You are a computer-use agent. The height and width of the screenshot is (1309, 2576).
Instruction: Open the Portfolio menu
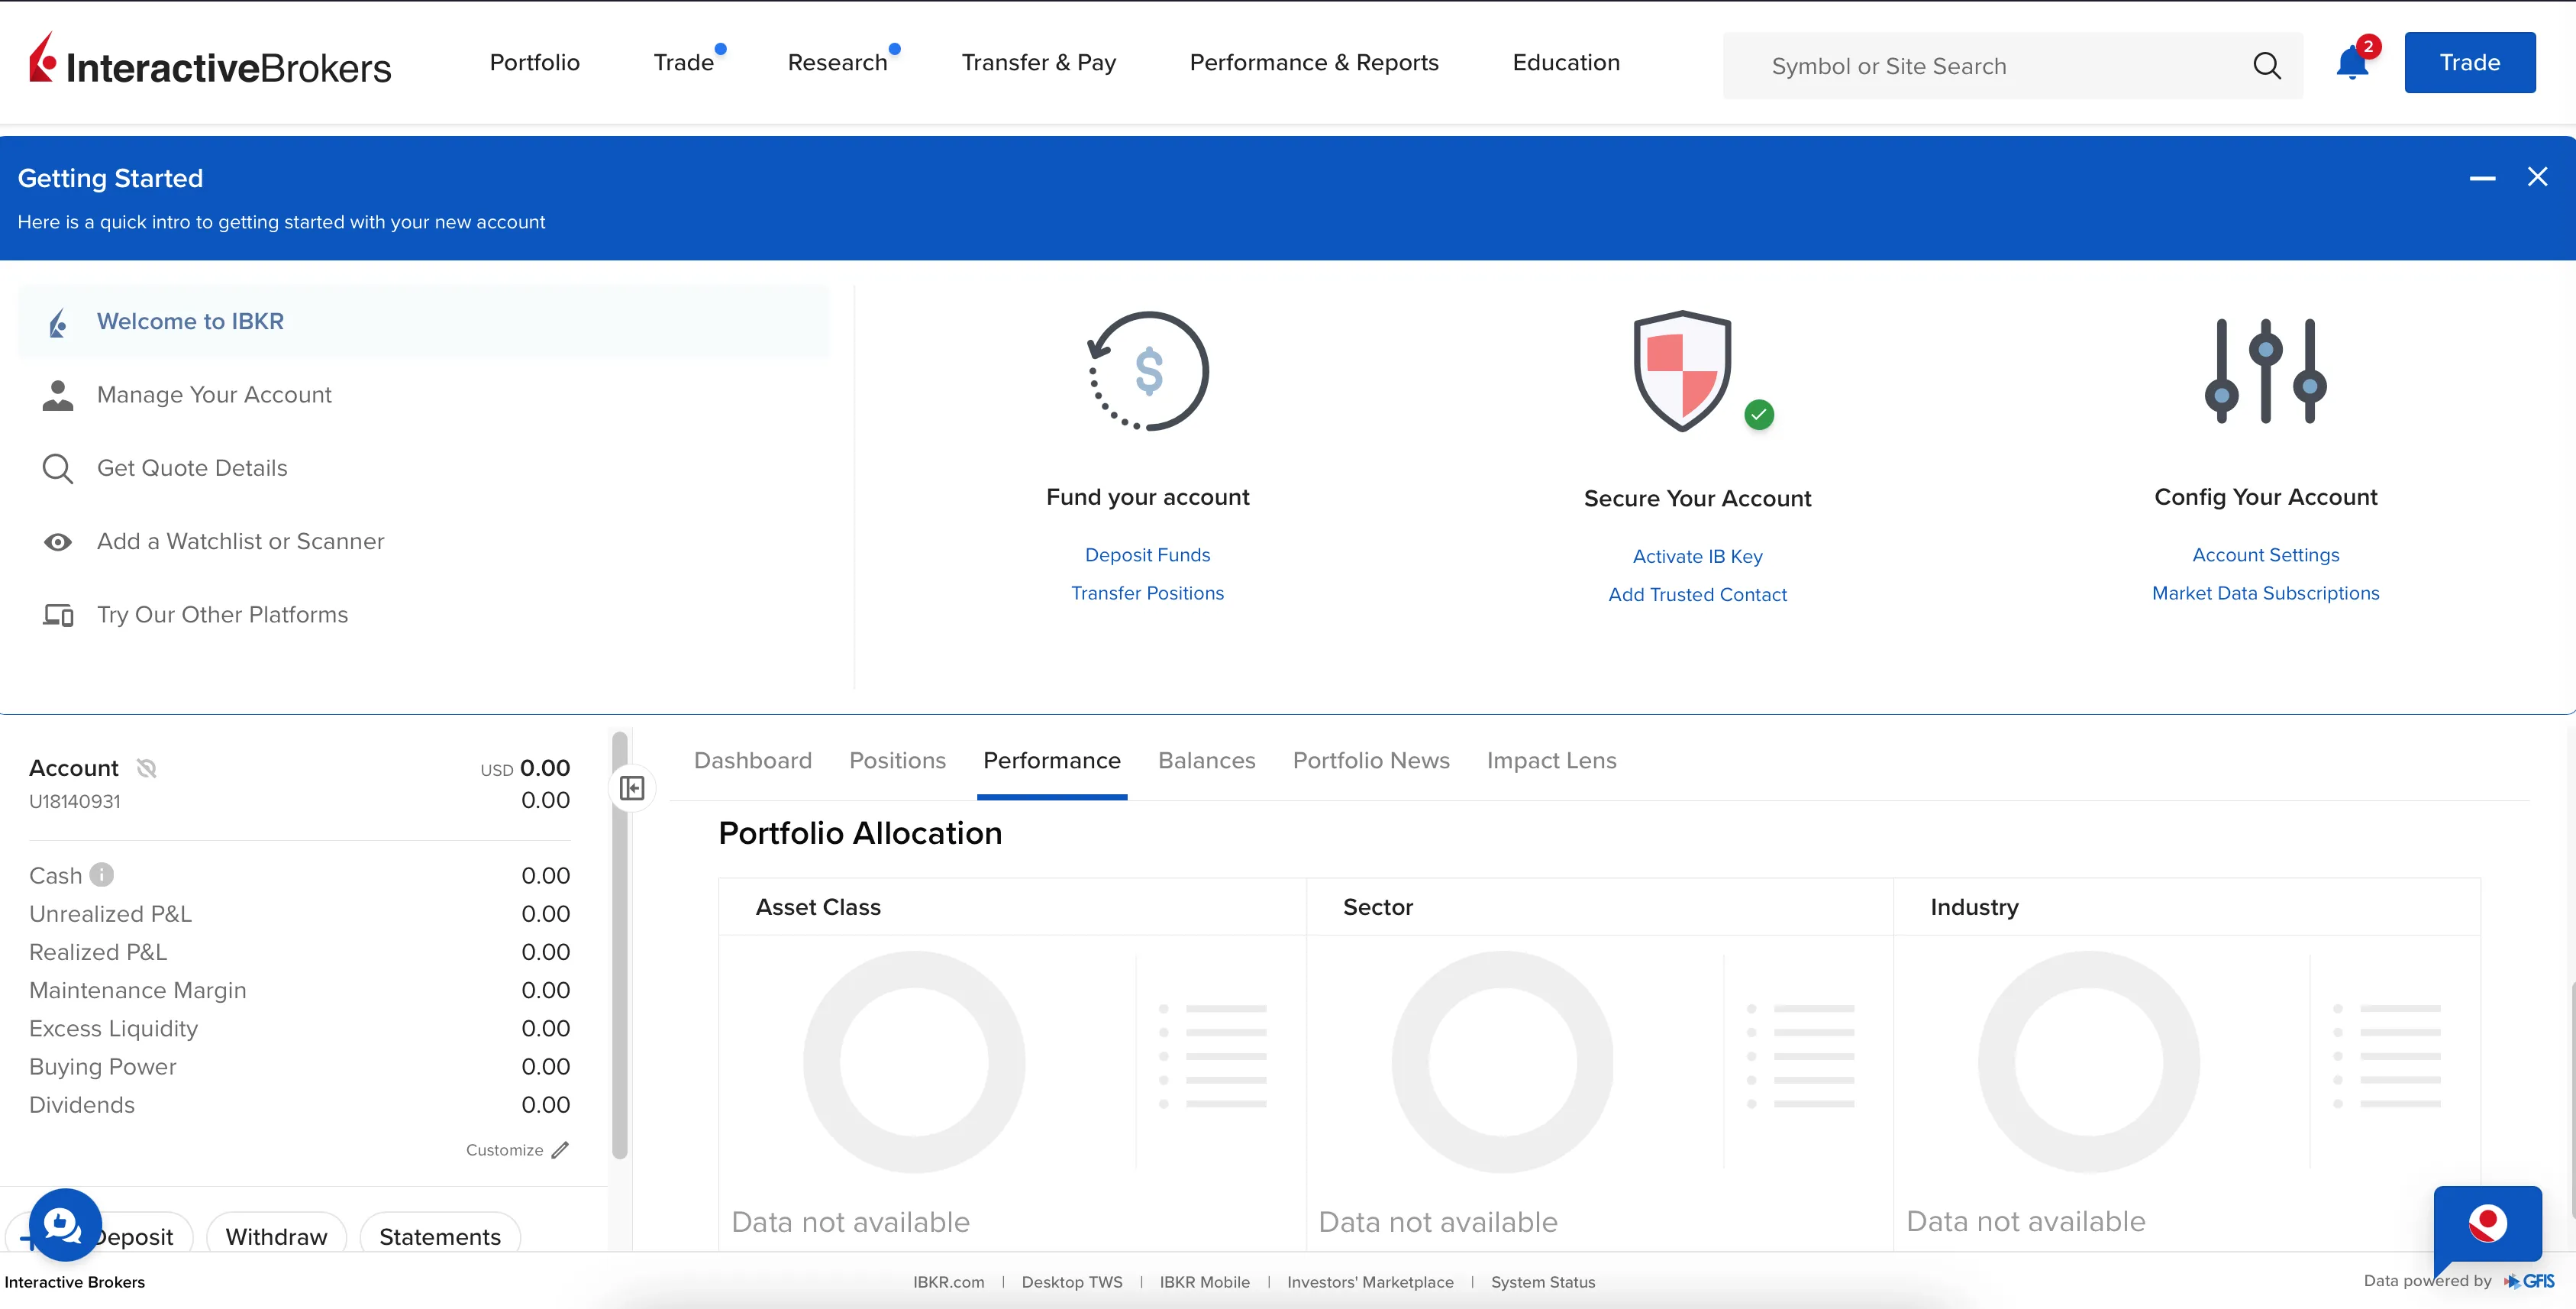click(x=535, y=62)
